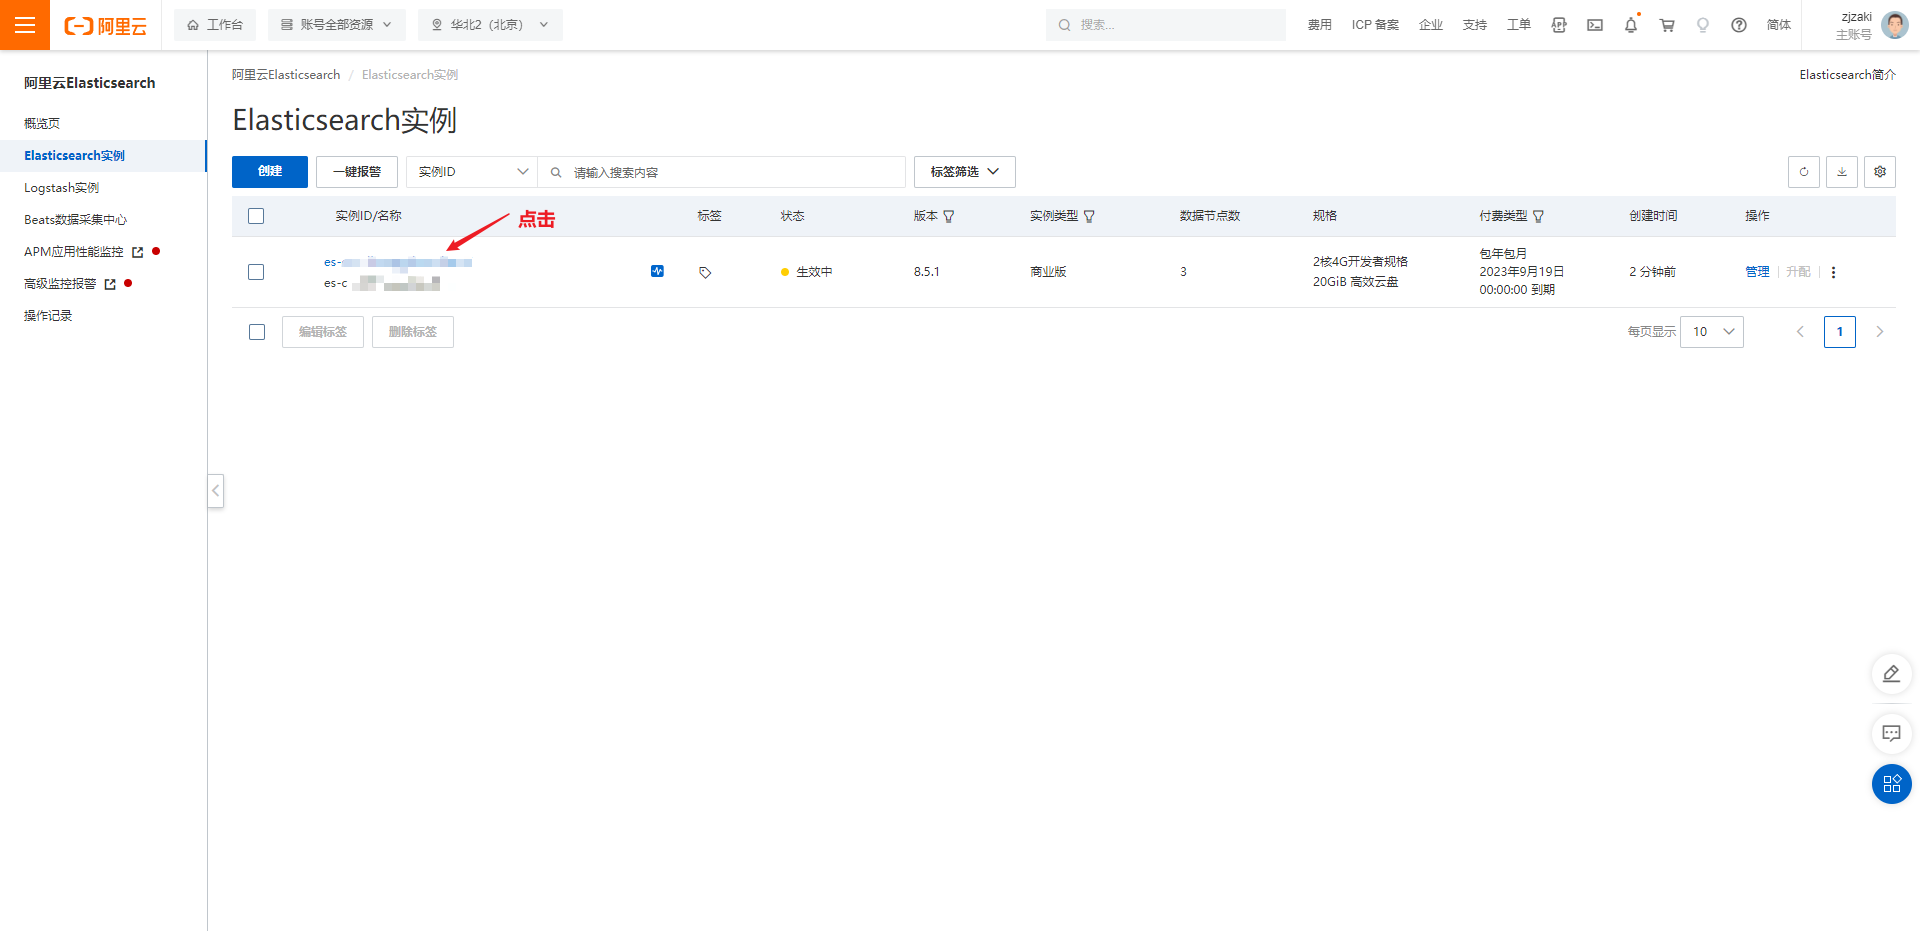The height and width of the screenshot is (931, 1920).
Task: Select page 1 in pagination
Action: [x=1840, y=332]
